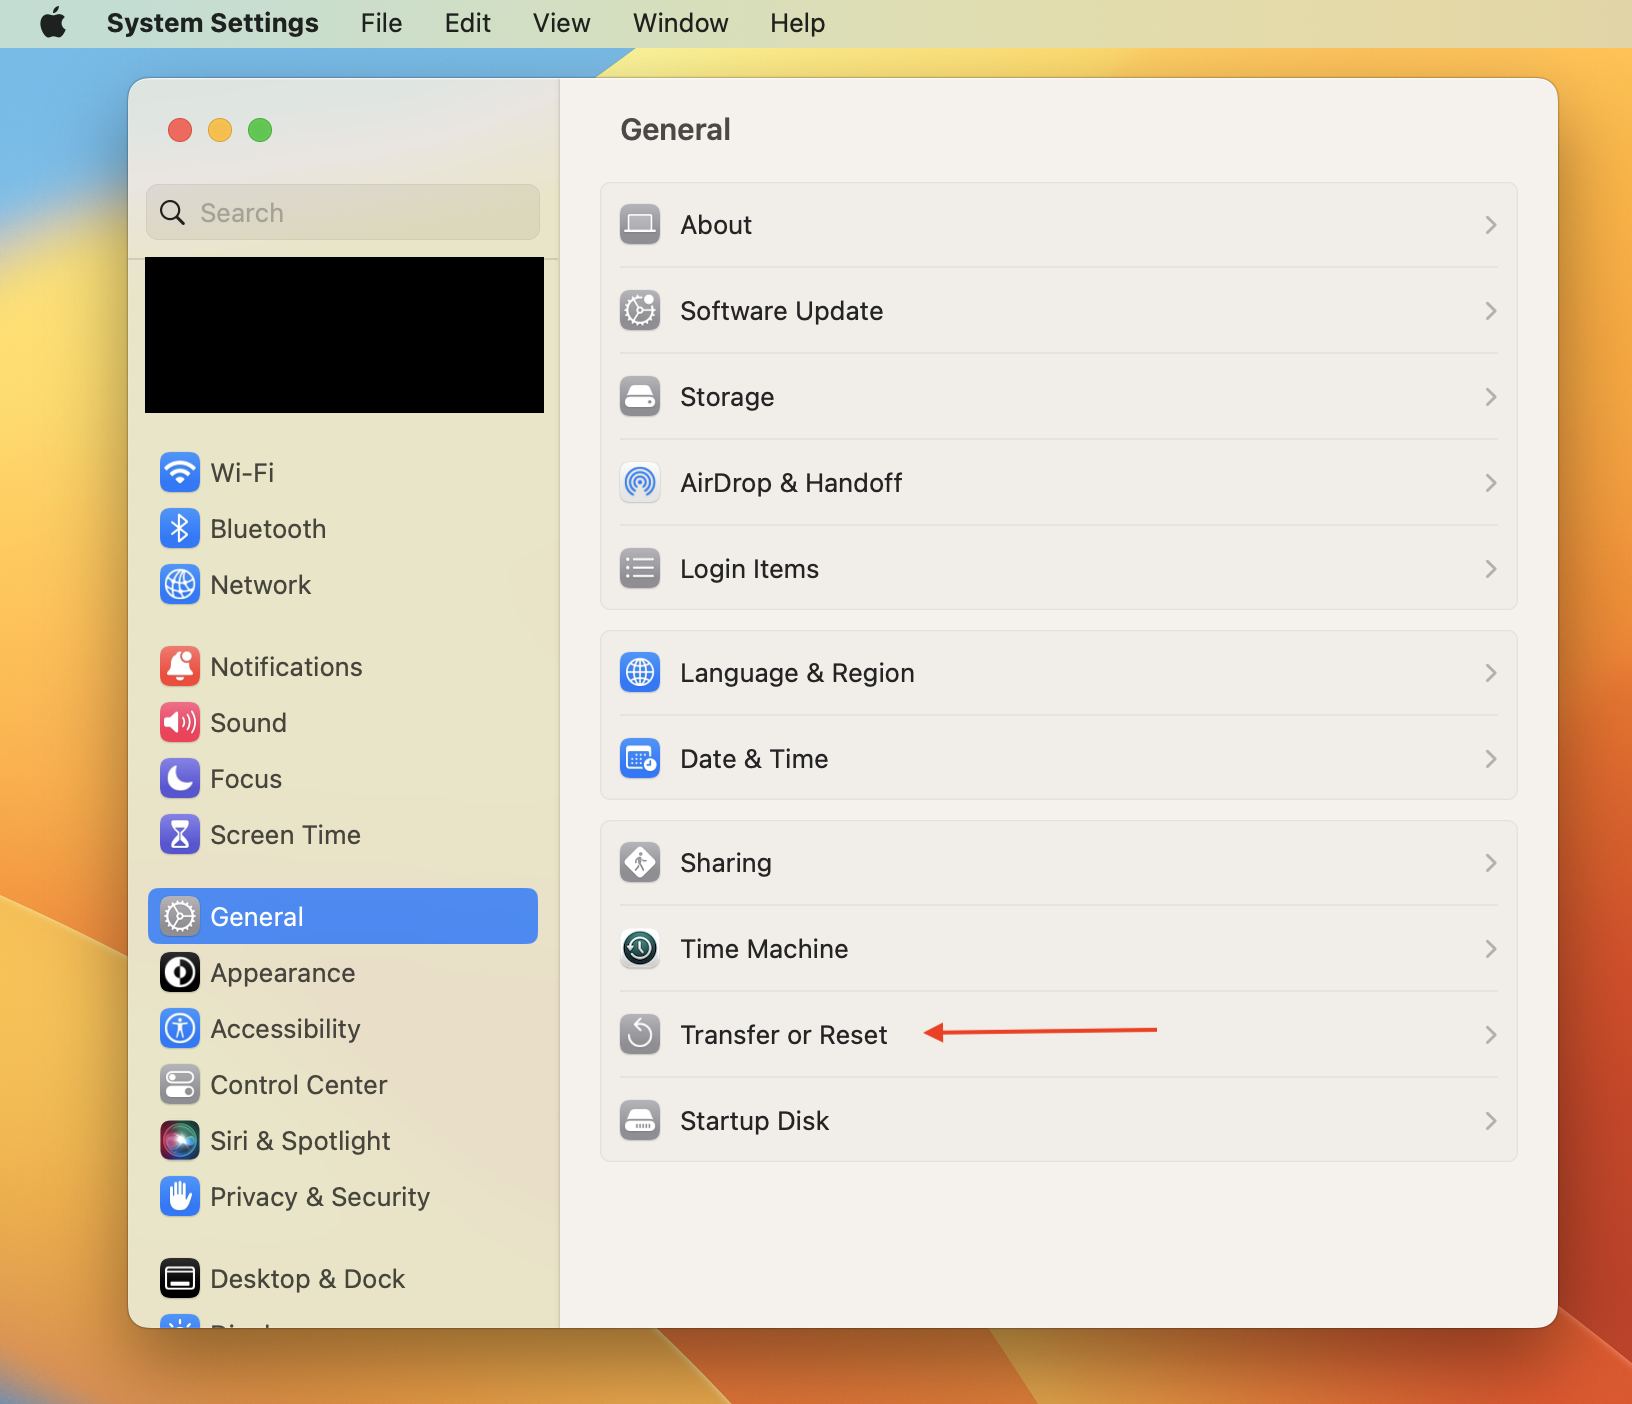The image size is (1632, 1404).
Task: Minimize the window with yellow button
Action: coord(220,130)
